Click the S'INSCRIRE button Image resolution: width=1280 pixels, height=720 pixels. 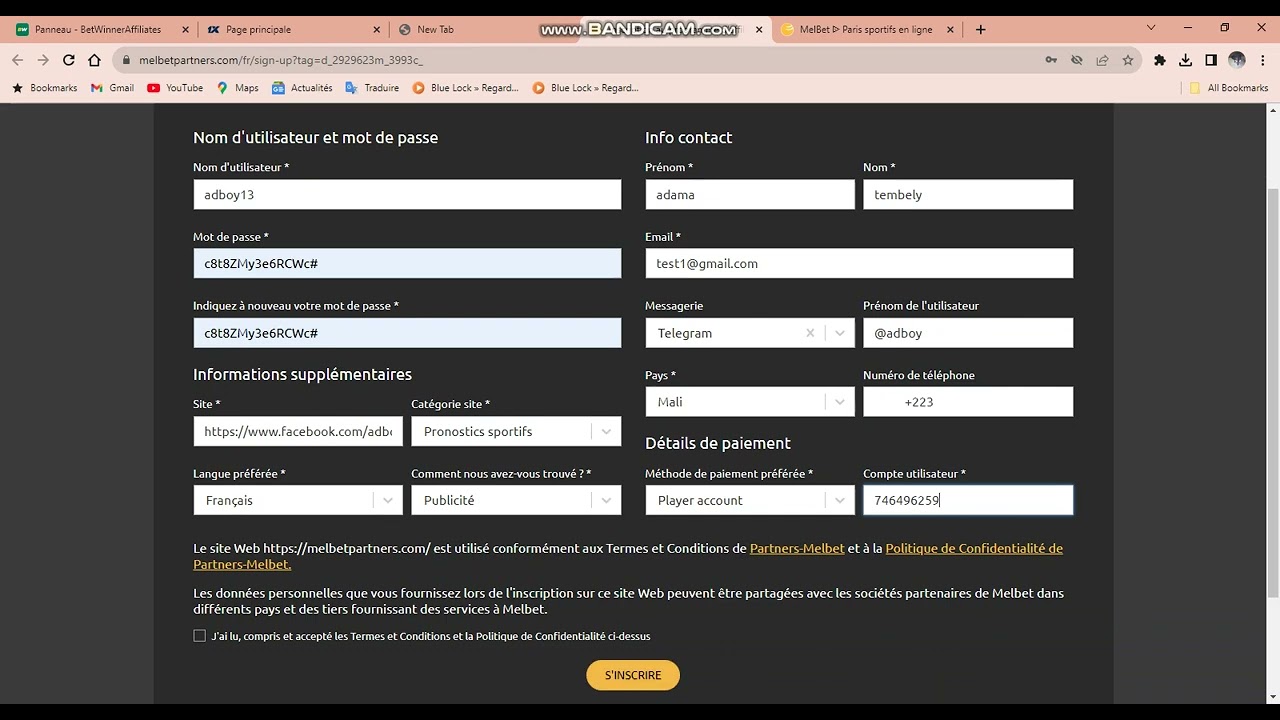633,675
